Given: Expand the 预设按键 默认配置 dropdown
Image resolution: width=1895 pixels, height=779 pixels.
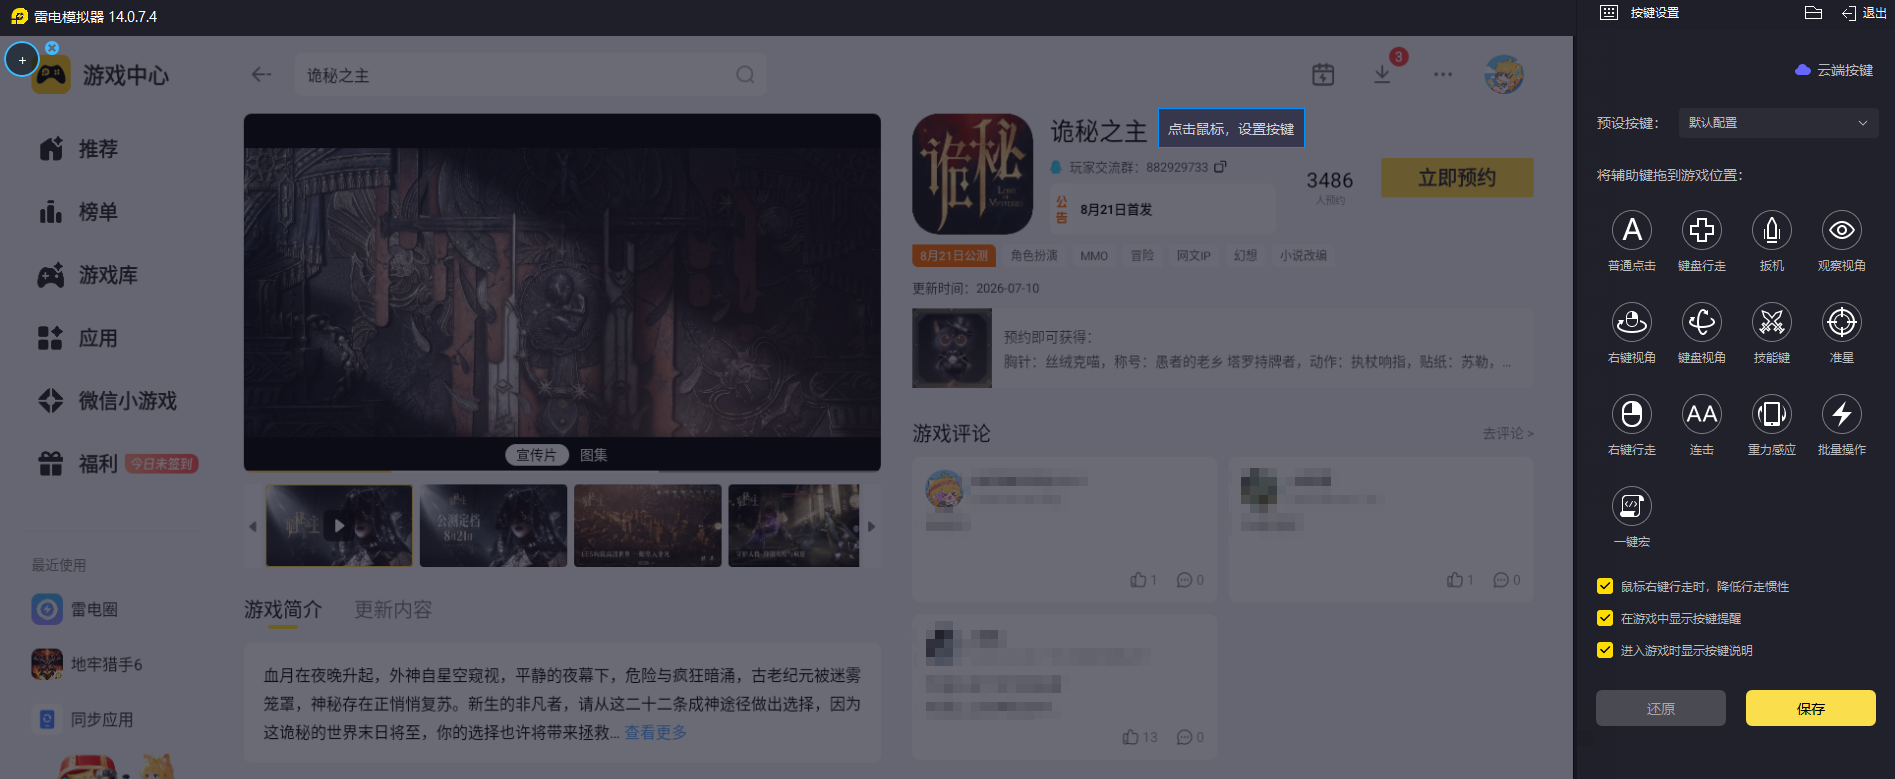Looking at the screenshot, I should pyautogui.click(x=1778, y=123).
